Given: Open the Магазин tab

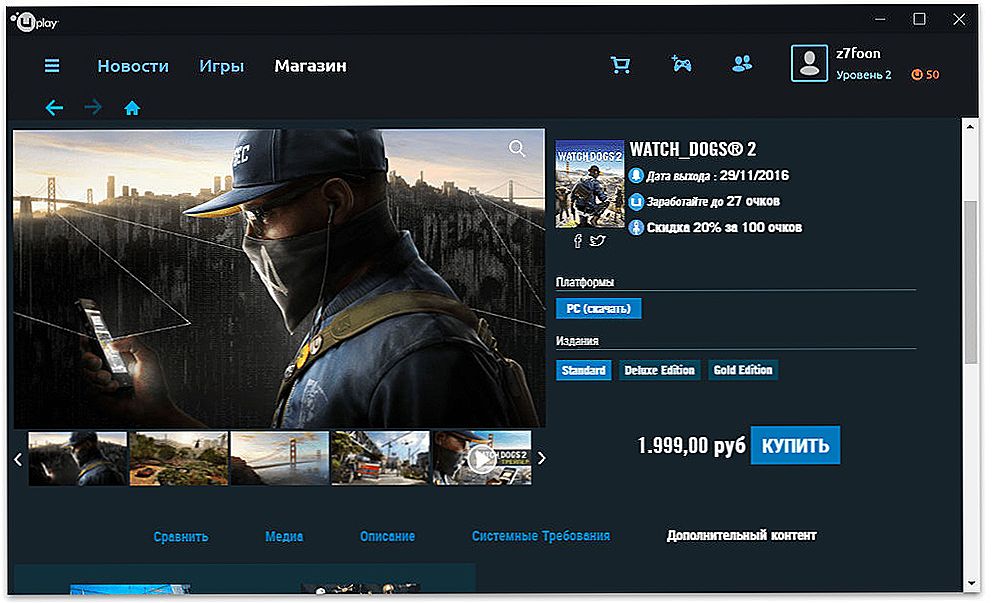Looking at the screenshot, I should (310, 66).
